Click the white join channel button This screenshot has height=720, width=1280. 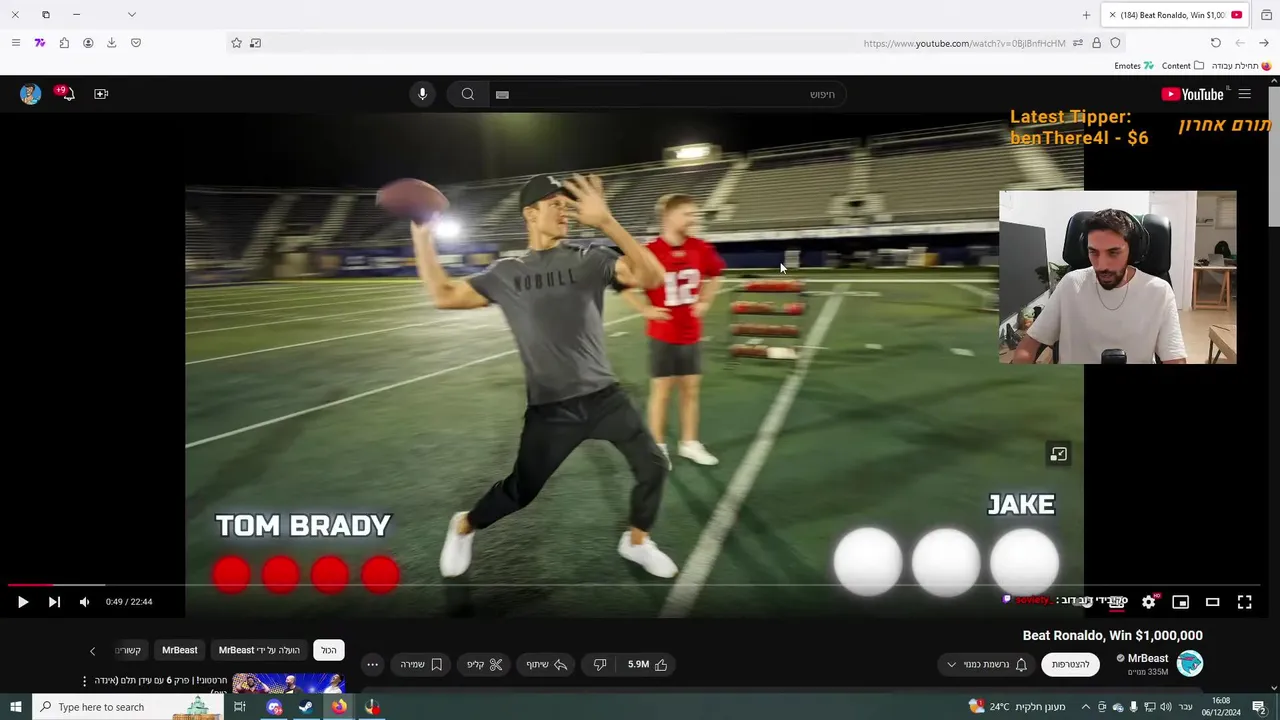1071,664
